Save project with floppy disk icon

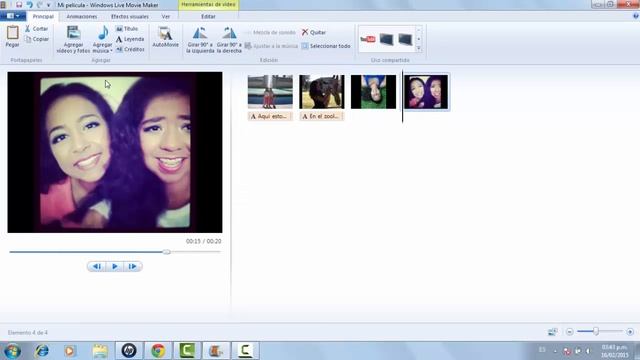click(19, 5)
